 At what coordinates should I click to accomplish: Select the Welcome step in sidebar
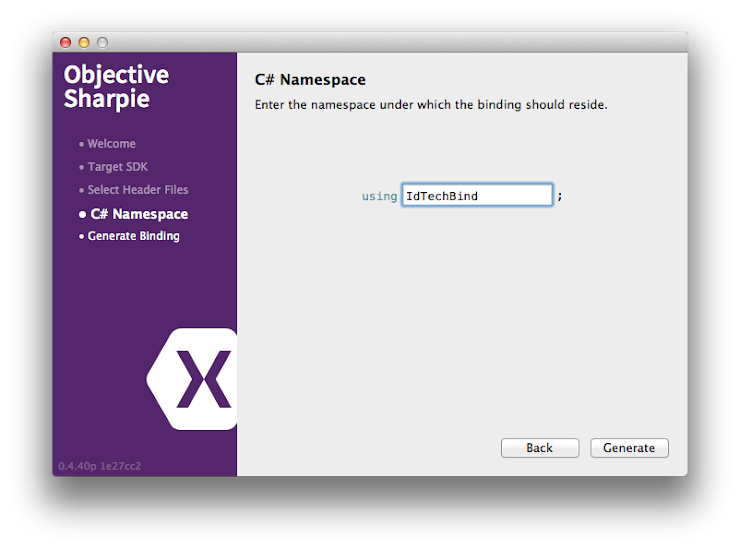pos(111,144)
